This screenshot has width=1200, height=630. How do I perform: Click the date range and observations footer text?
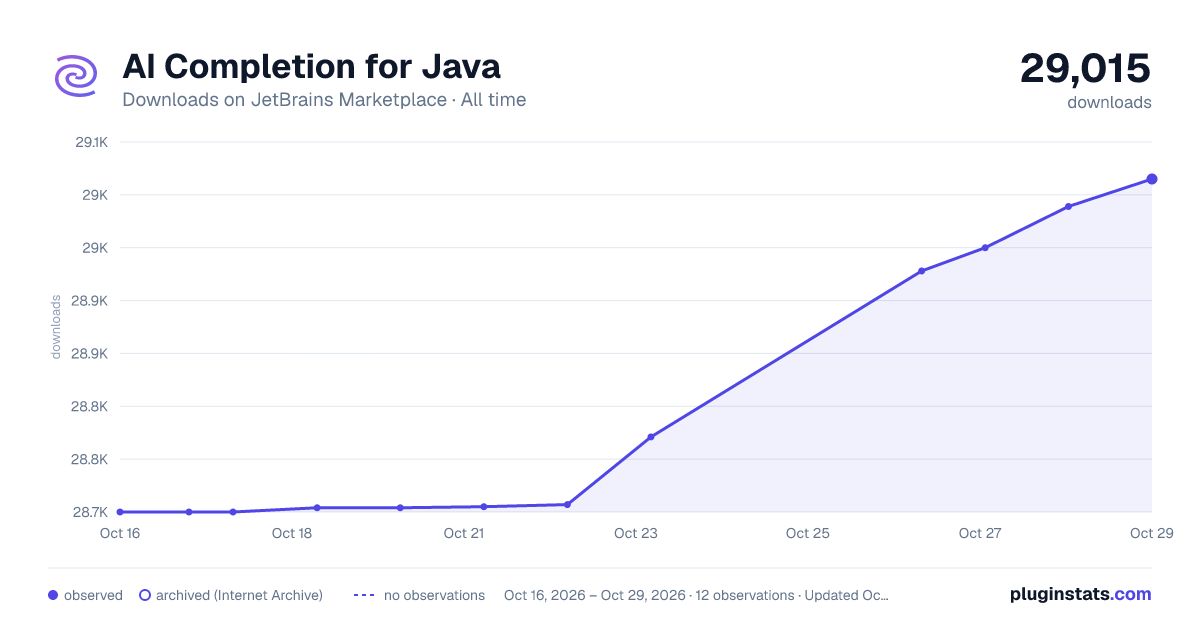click(696, 595)
